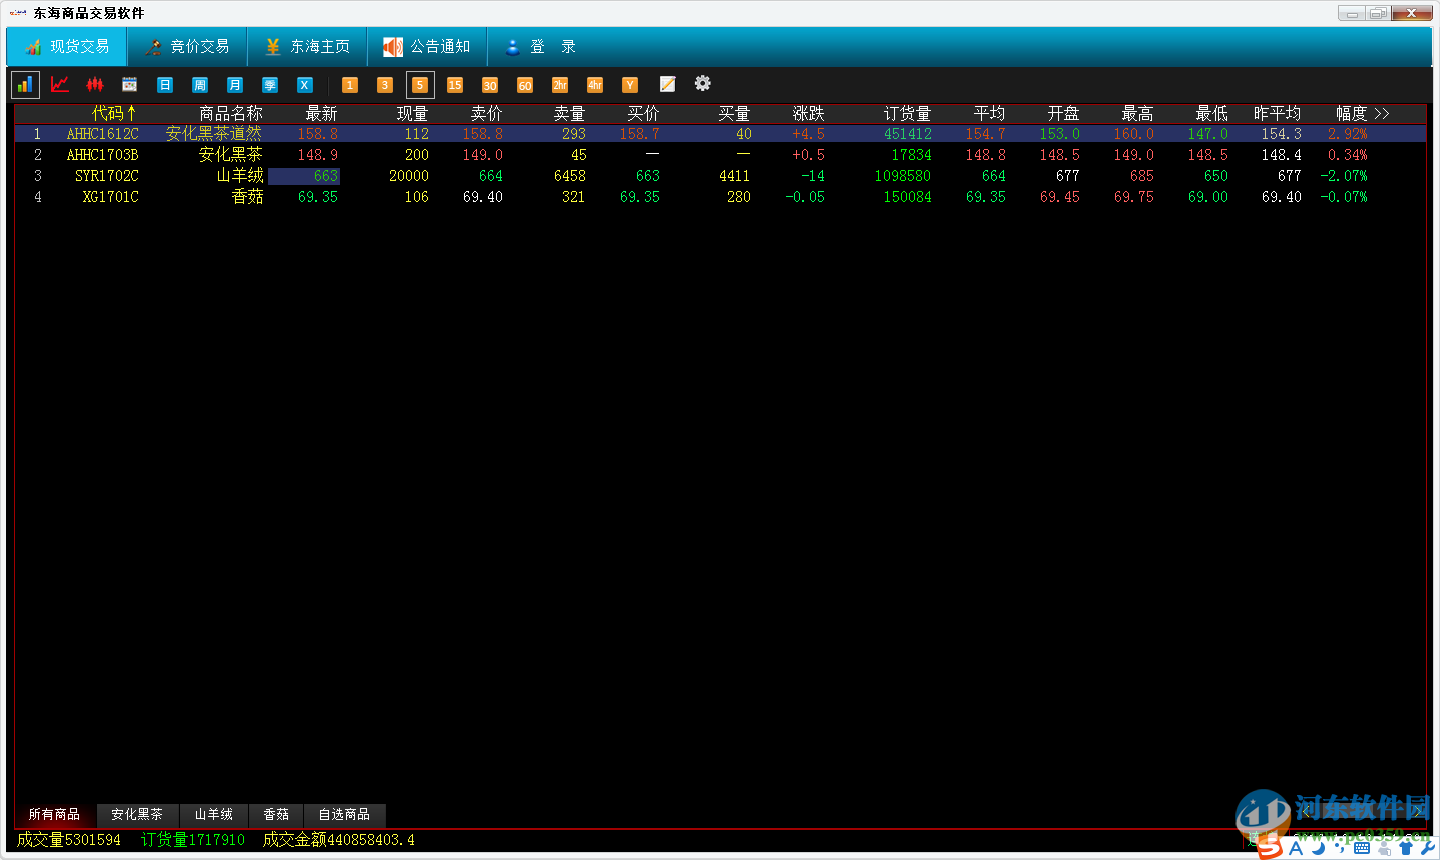The height and width of the screenshot is (860, 1440).
Task: Click commodity name 安化黑茶道然
Action: point(214,134)
